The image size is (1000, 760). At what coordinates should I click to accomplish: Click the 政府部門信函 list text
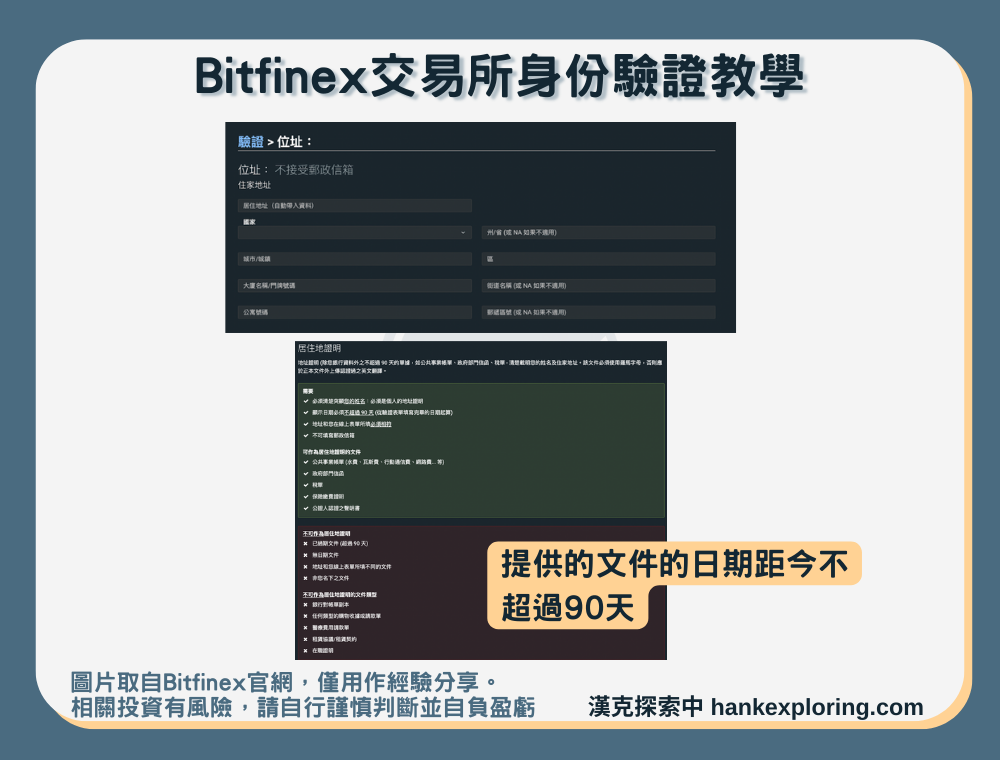(328, 473)
